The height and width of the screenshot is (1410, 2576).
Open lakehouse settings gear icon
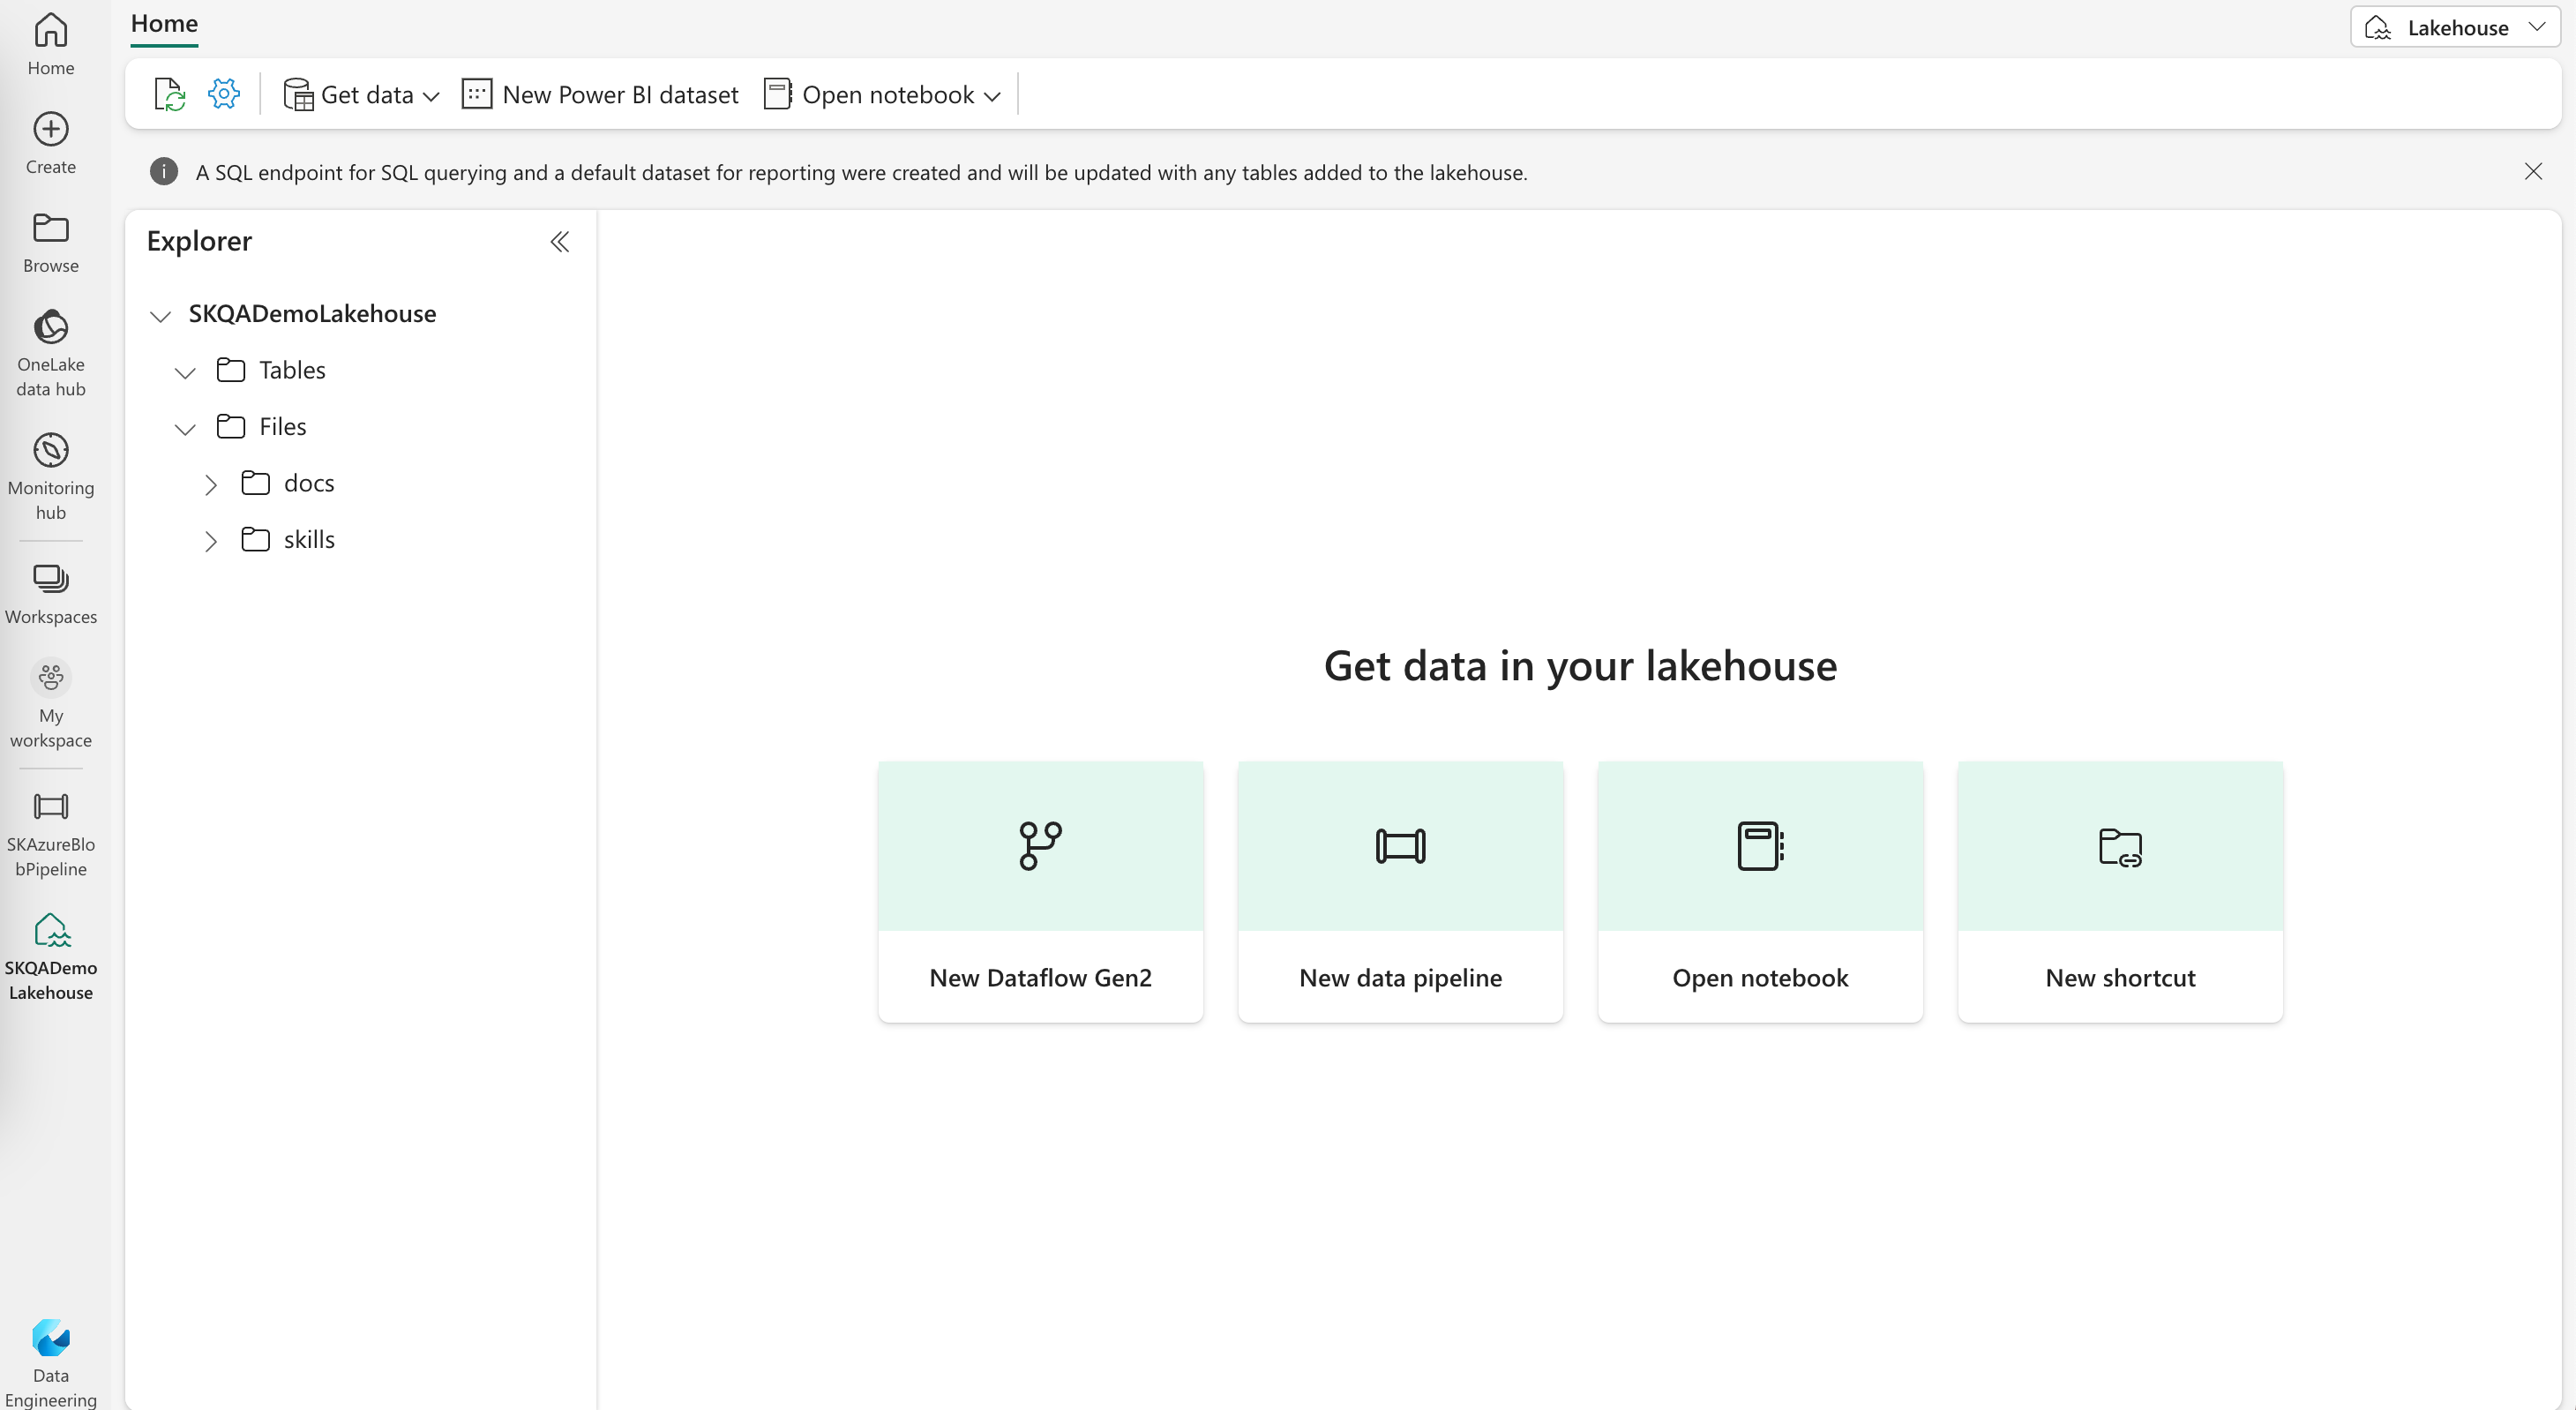pyautogui.click(x=224, y=94)
